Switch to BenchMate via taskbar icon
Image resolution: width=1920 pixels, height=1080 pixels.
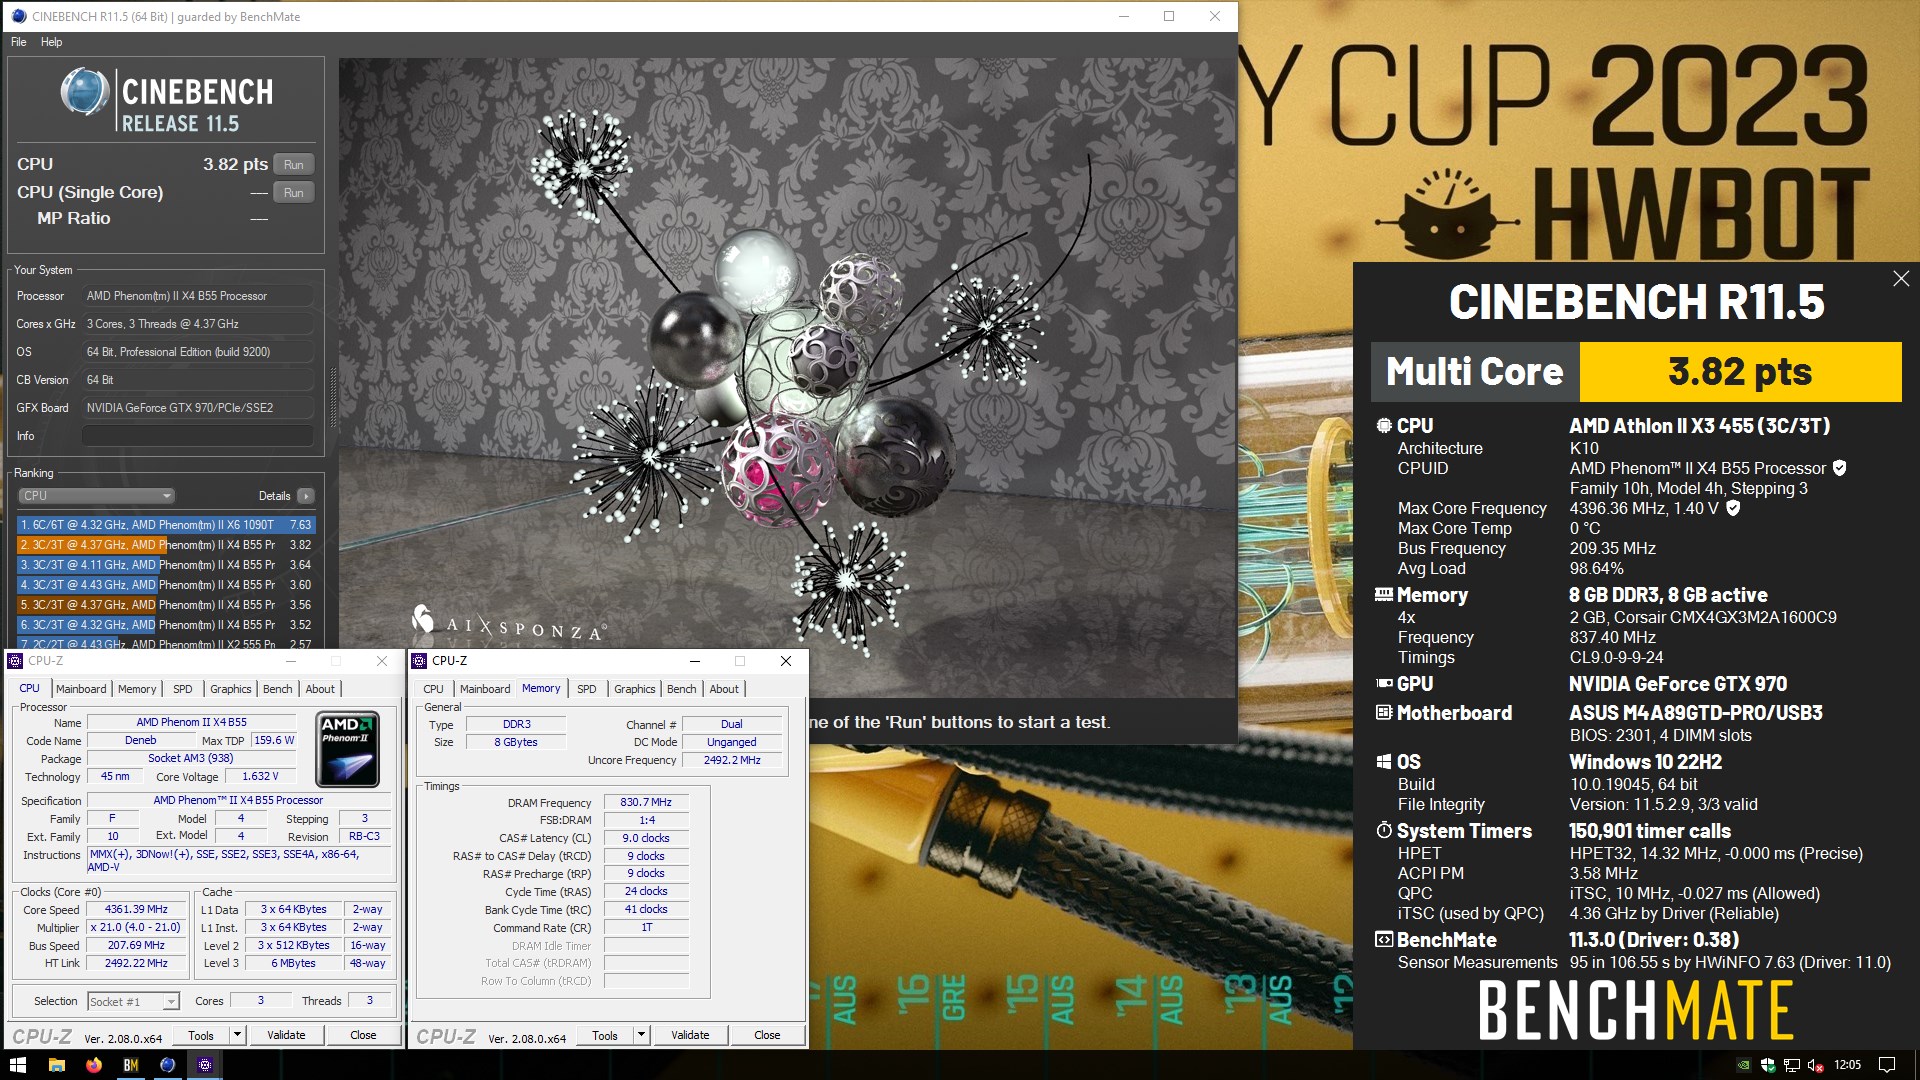[x=130, y=1065]
